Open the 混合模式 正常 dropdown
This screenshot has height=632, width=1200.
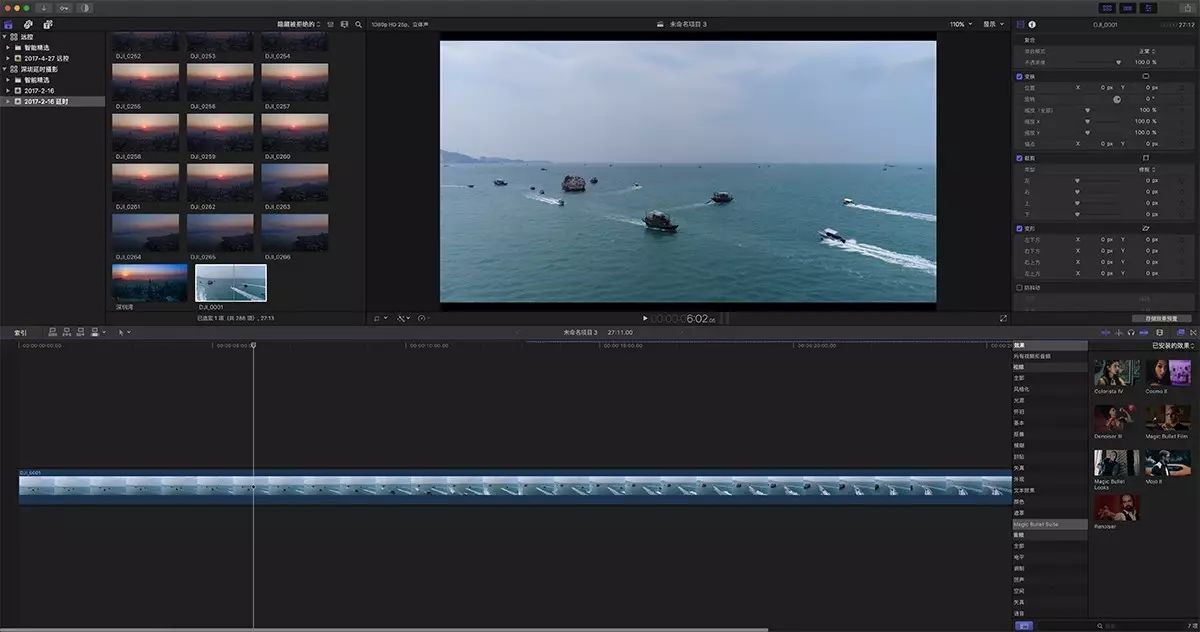coord(1146,51)
